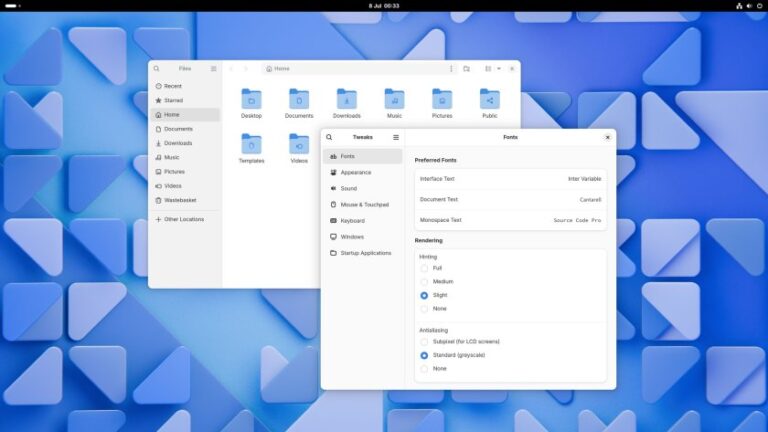Select the Fonts page in Tweaks
Screen dimensions: 768x432
363,156
